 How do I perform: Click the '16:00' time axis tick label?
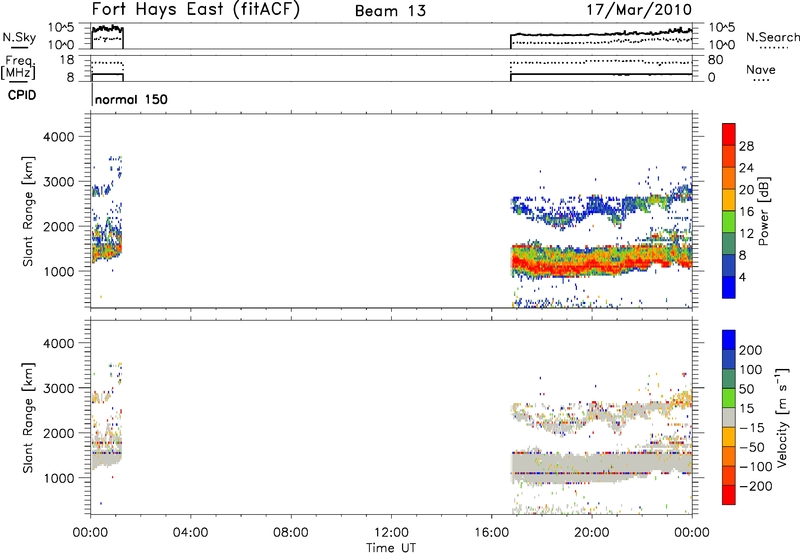(x=491, y=533)
